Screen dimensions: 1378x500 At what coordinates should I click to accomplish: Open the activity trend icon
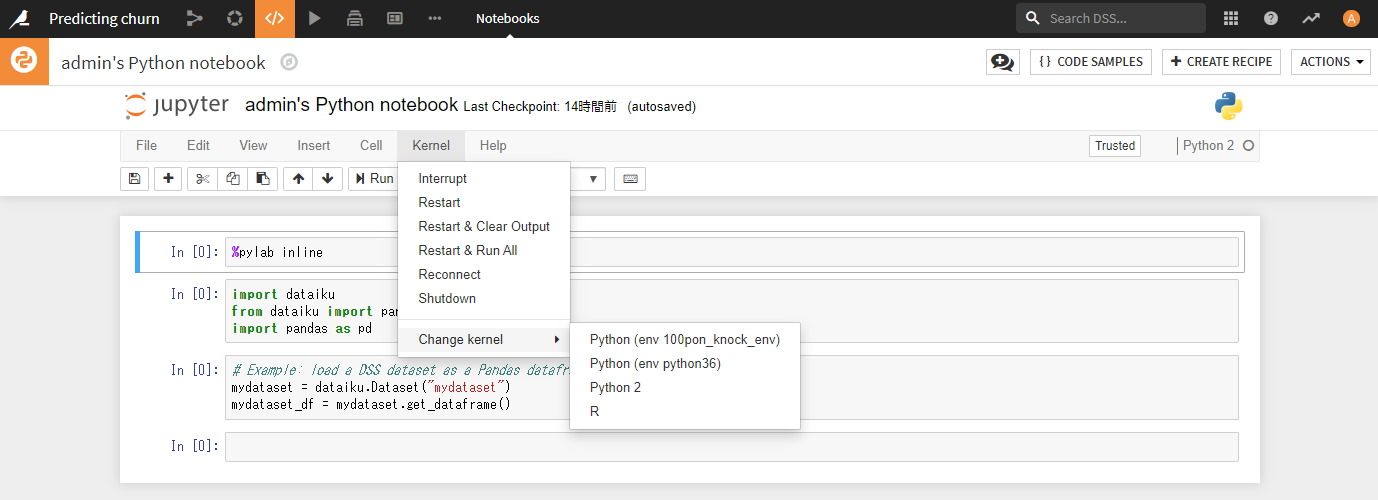1311,18
